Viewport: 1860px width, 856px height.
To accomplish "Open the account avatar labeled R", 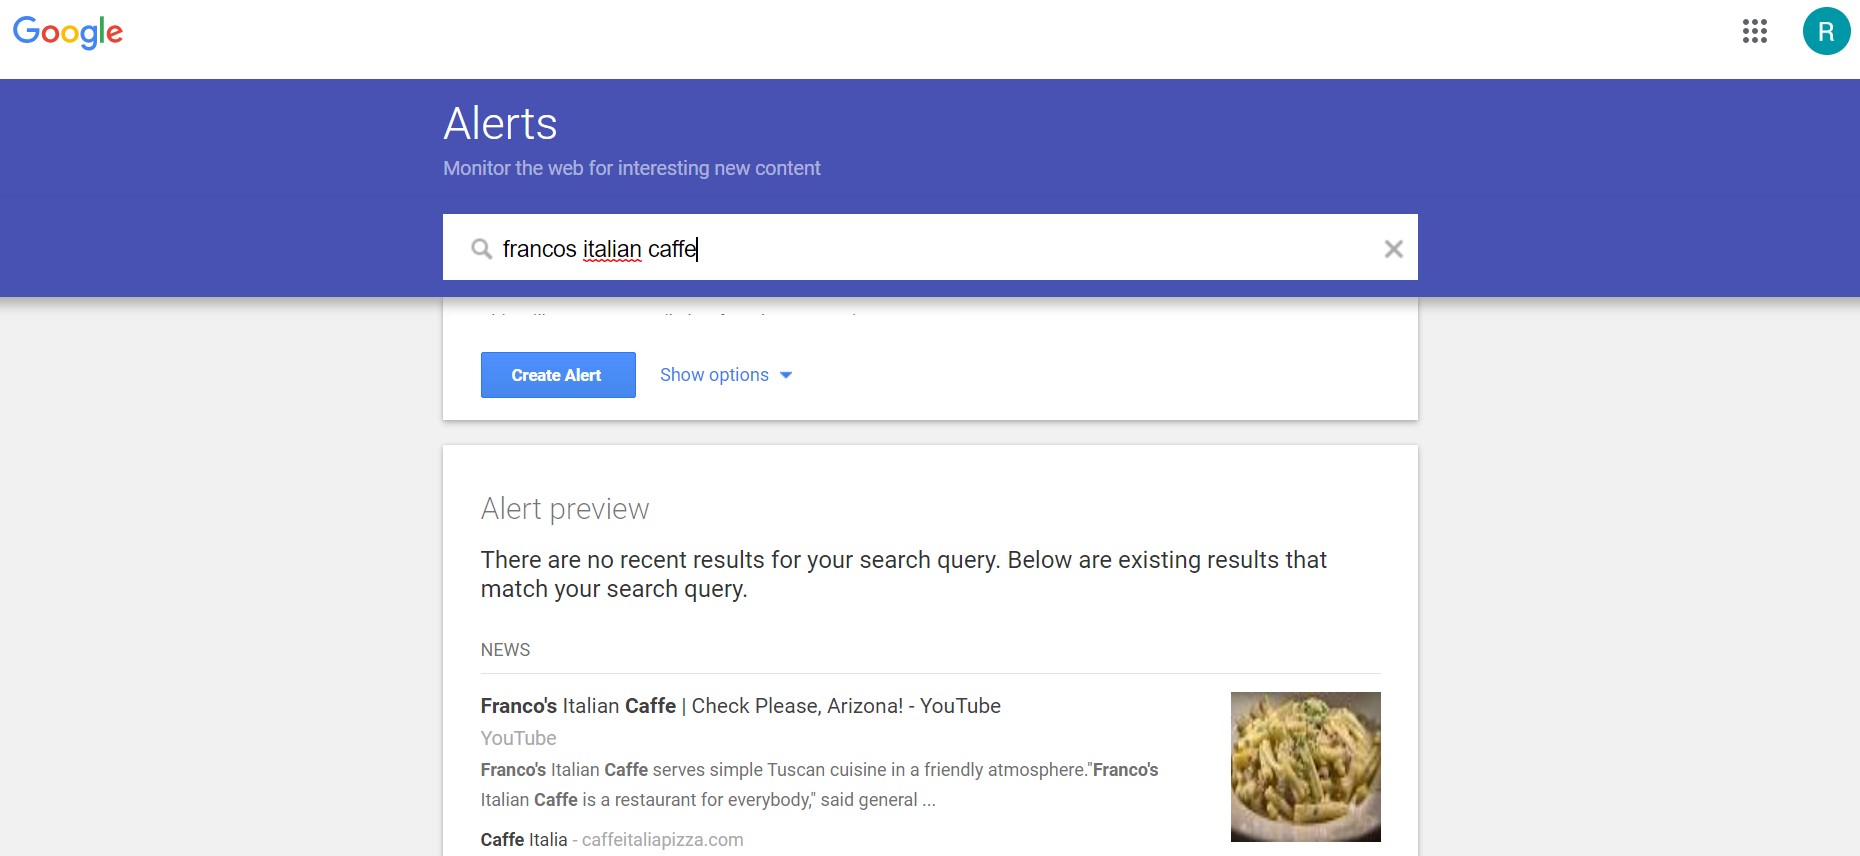I will pyautogui.click(x=1826, y=31).
